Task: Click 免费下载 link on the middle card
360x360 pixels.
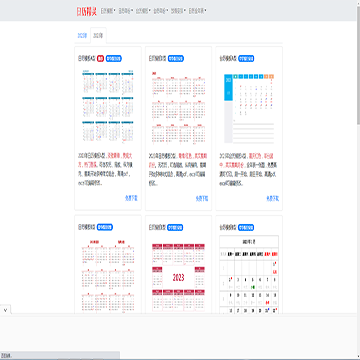Action: (202, 198)
